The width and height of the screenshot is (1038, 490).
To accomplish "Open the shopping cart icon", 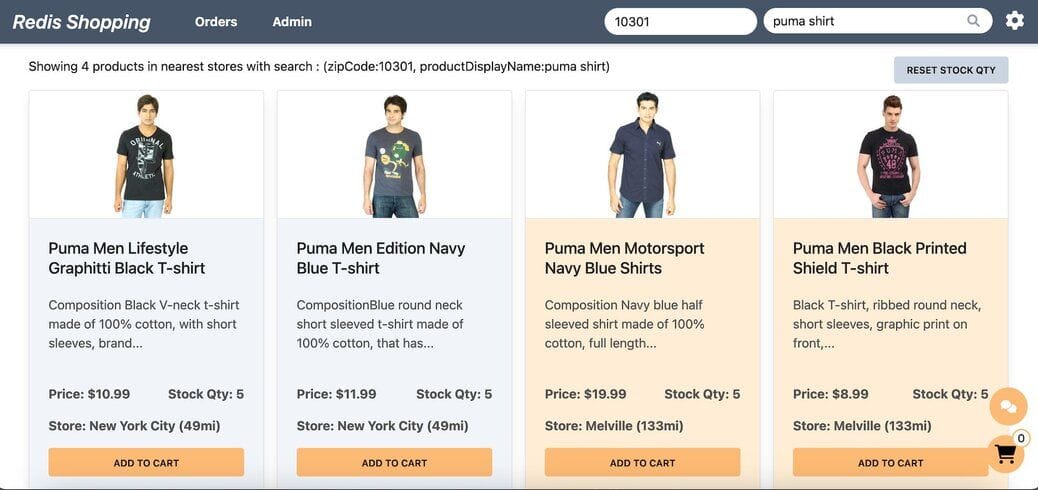I will [x=1006, y=454].
